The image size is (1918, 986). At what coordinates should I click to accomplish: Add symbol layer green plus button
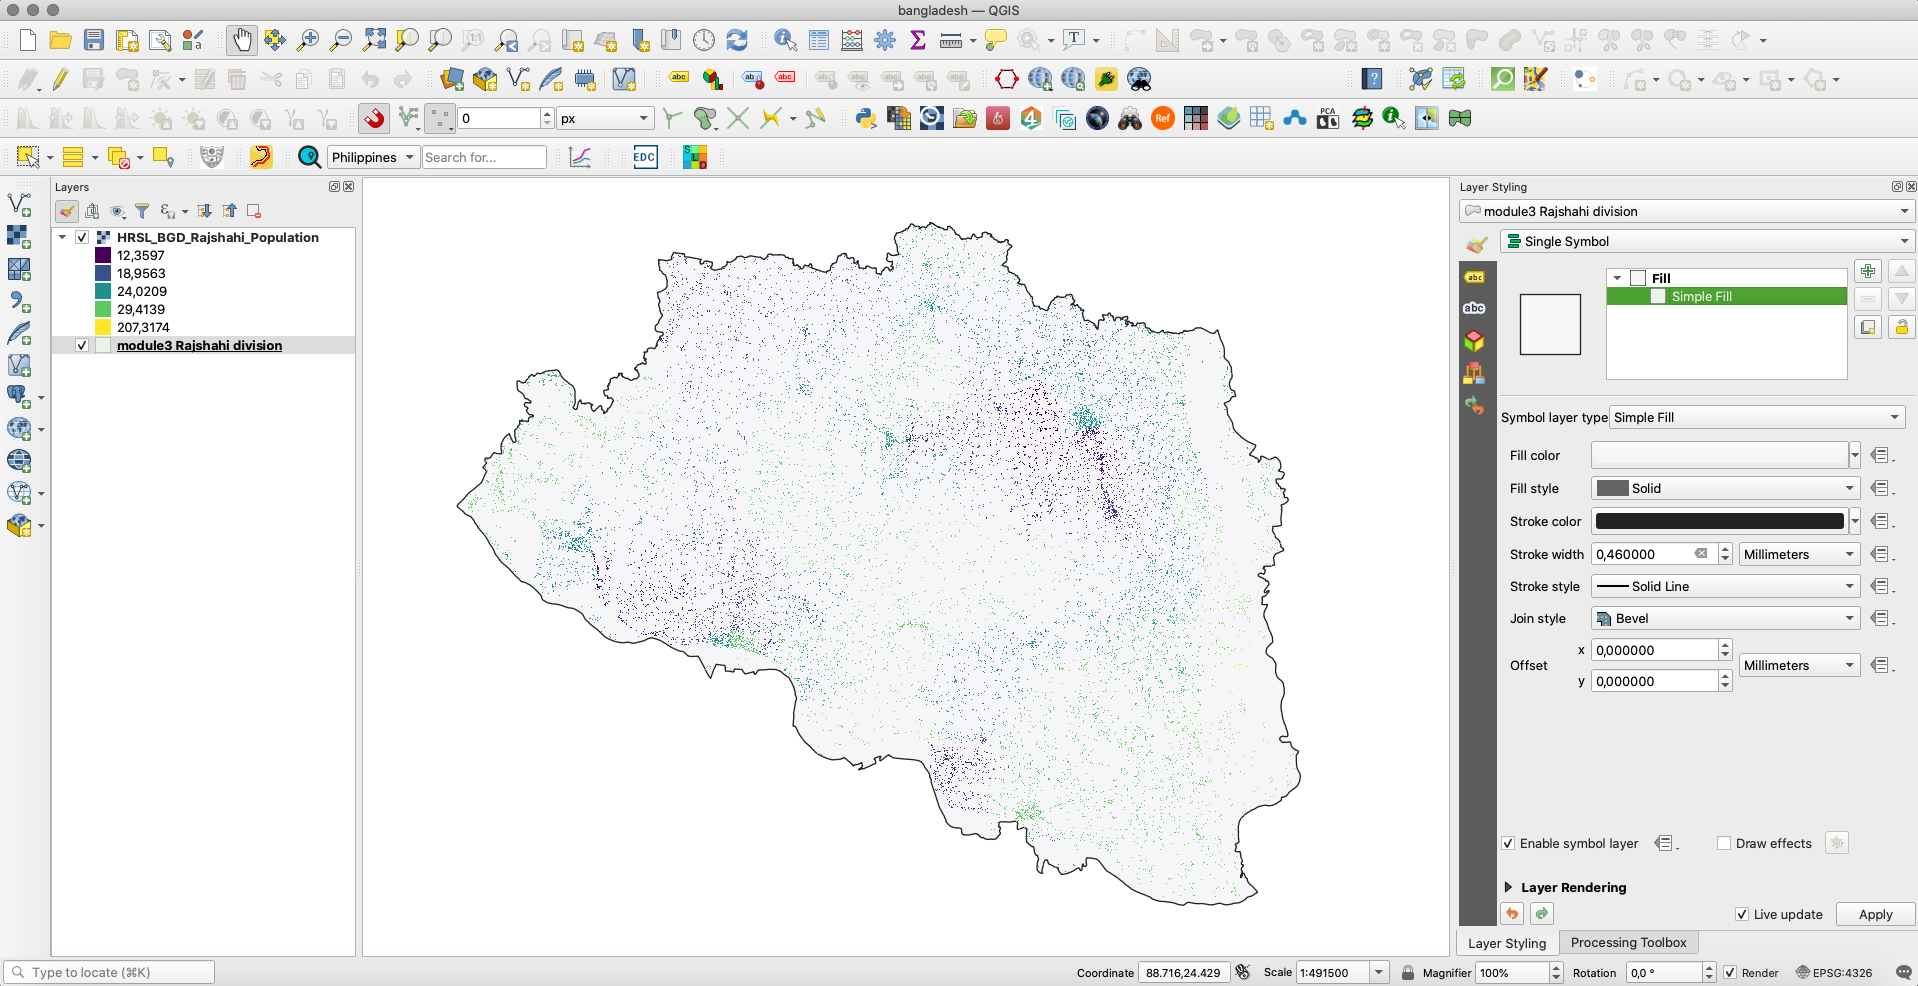(x=1868, y=271)
